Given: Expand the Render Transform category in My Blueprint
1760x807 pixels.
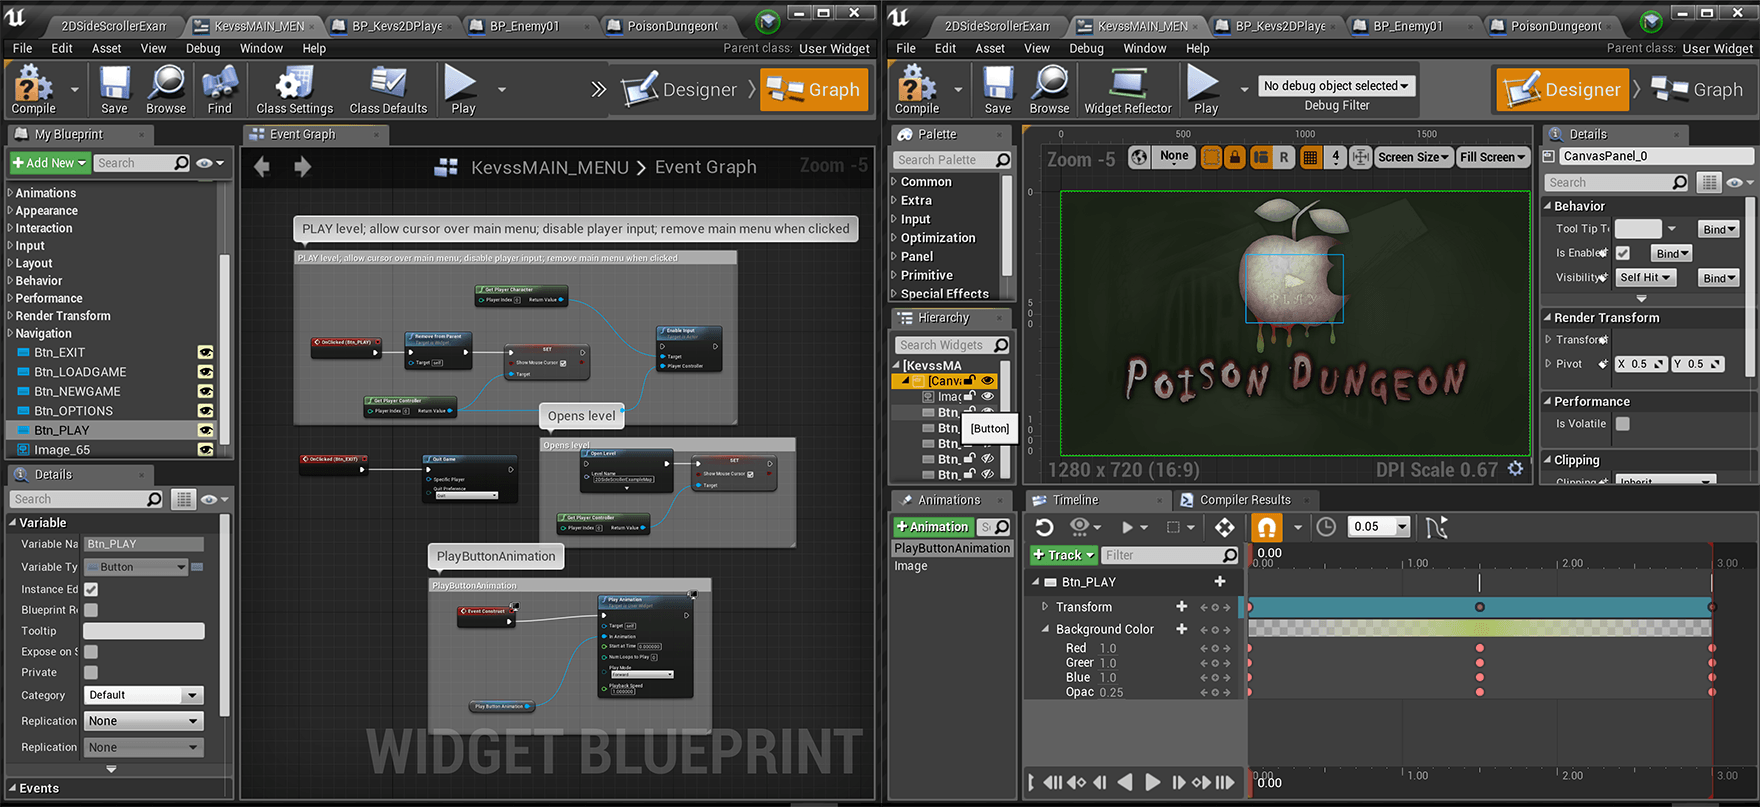Looking at the screenshot, I should click(10, 316).
